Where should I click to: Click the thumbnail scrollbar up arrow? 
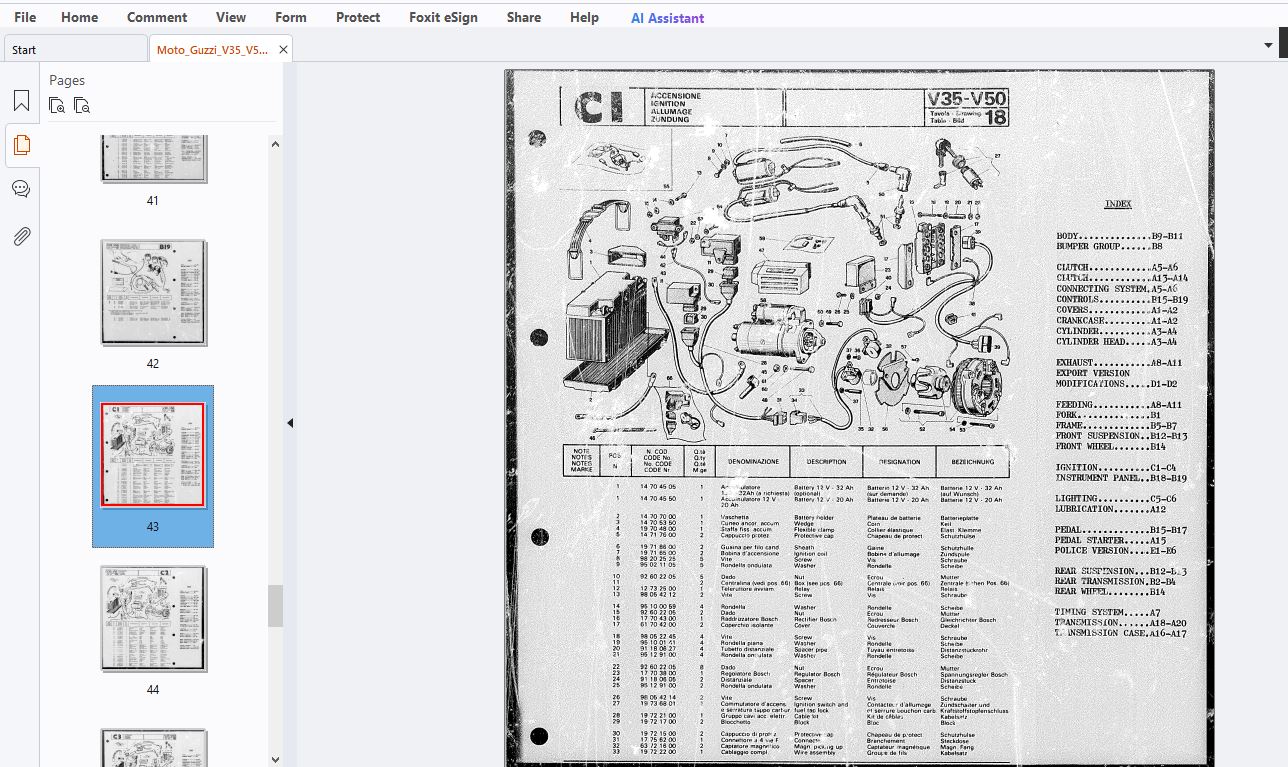pos(276,144)
